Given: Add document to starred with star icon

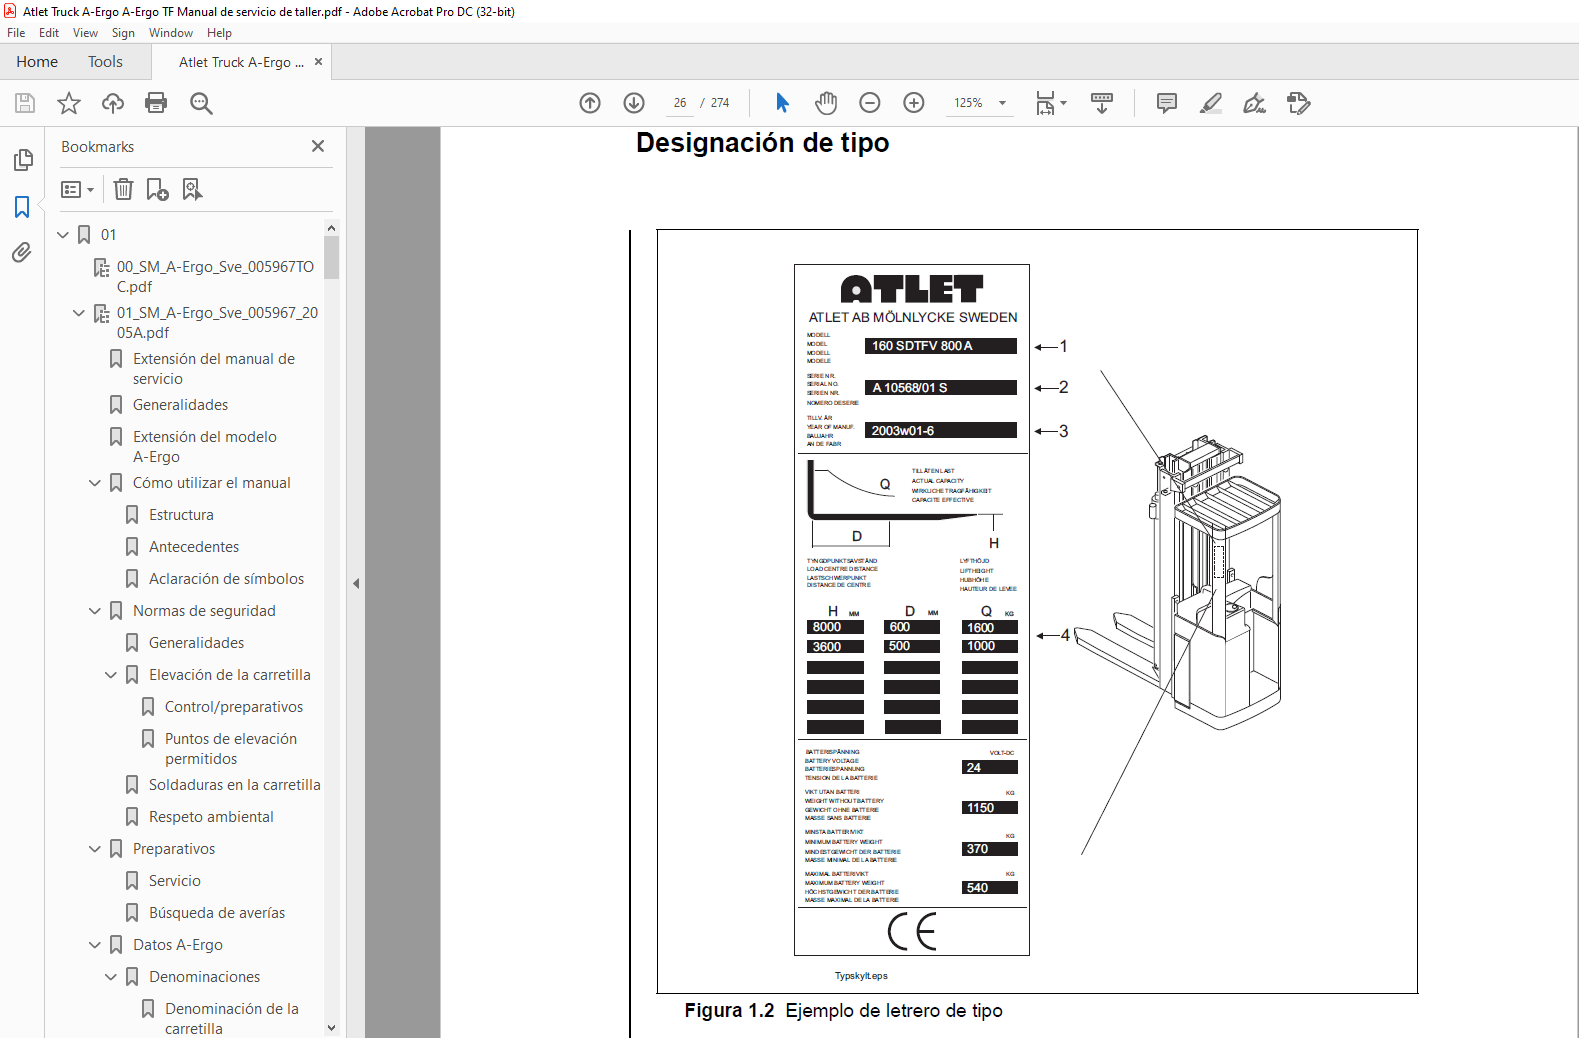Looking at the screenshot, I should pos(69,103).
